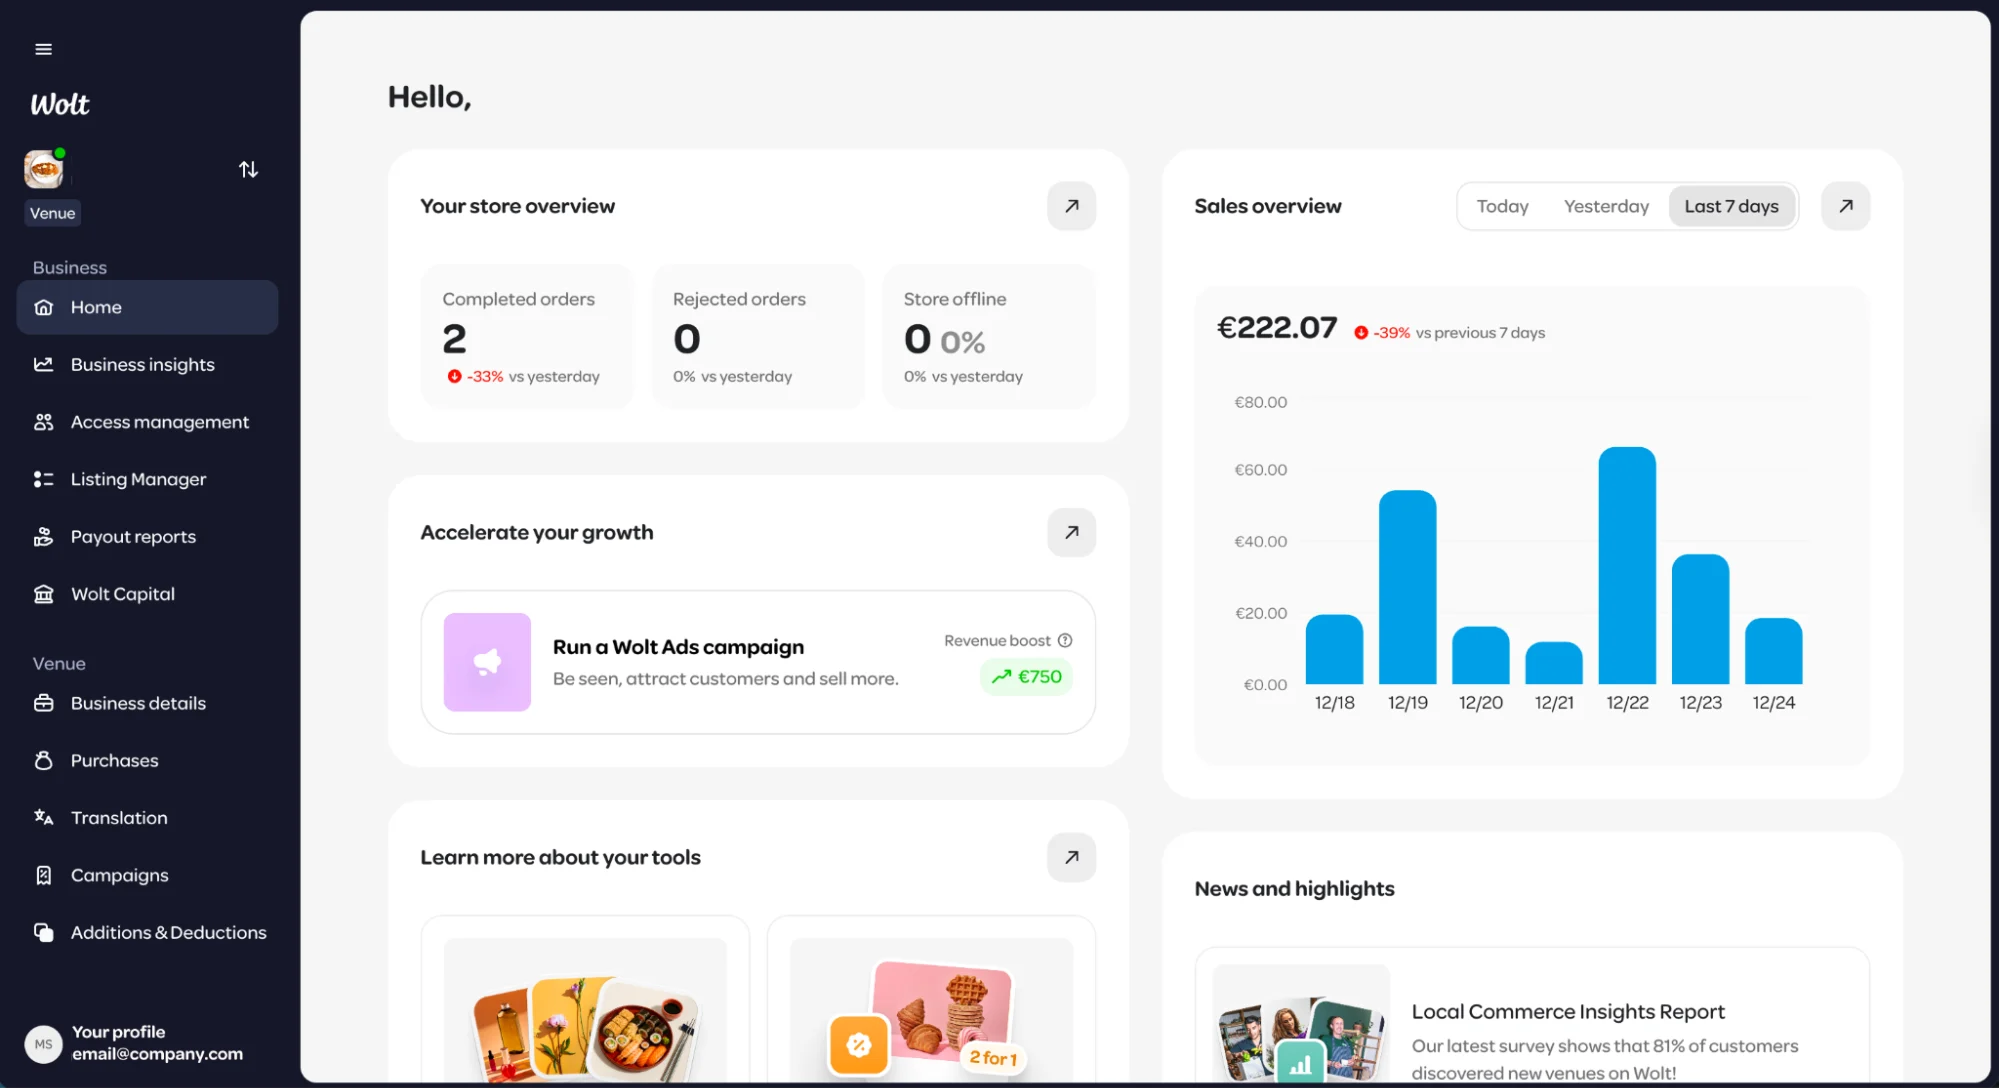
Task: Switch sales overview to Yesterday
Action: click(1605, 206)
